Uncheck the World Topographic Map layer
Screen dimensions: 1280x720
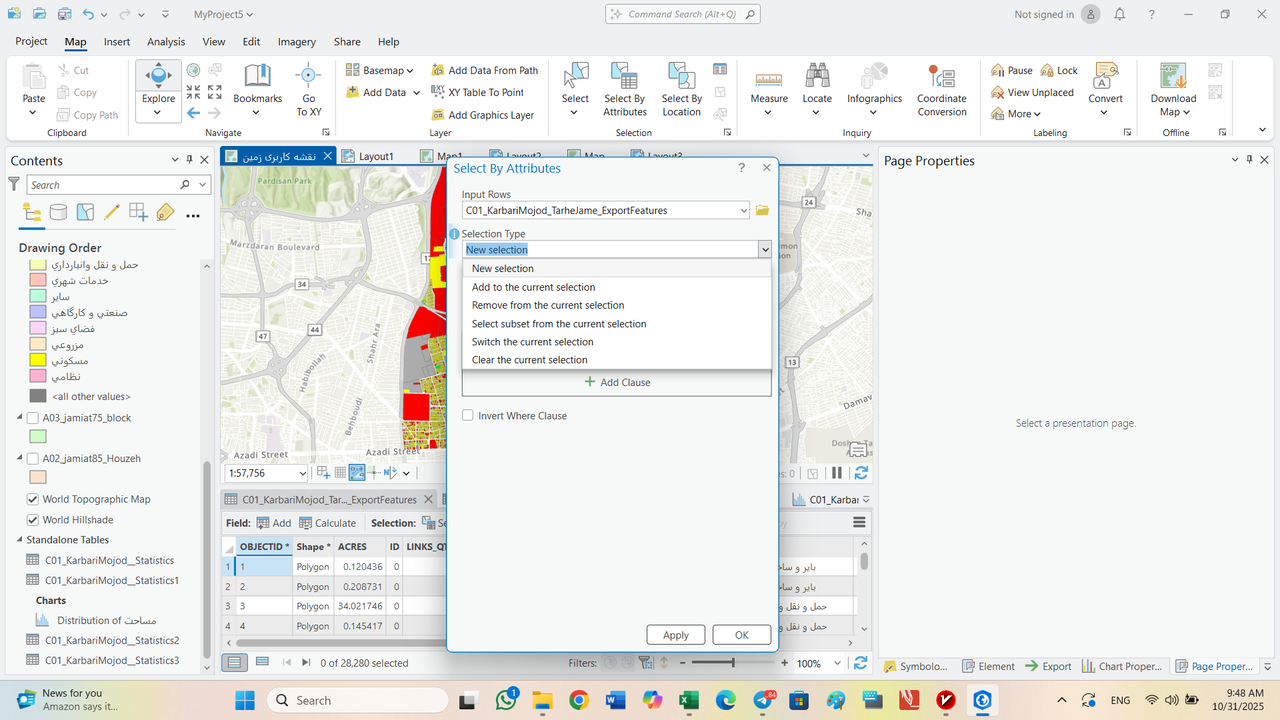tap(33, 499)
